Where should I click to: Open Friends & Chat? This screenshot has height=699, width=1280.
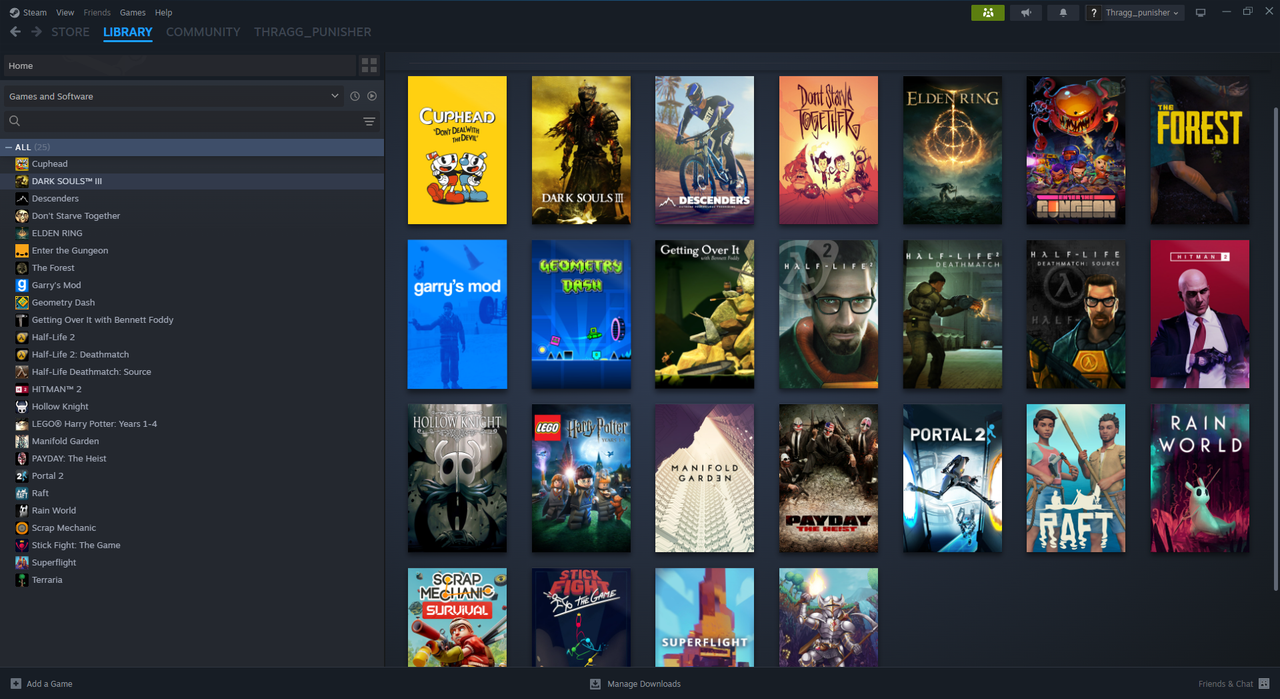tap(1232, 684)
